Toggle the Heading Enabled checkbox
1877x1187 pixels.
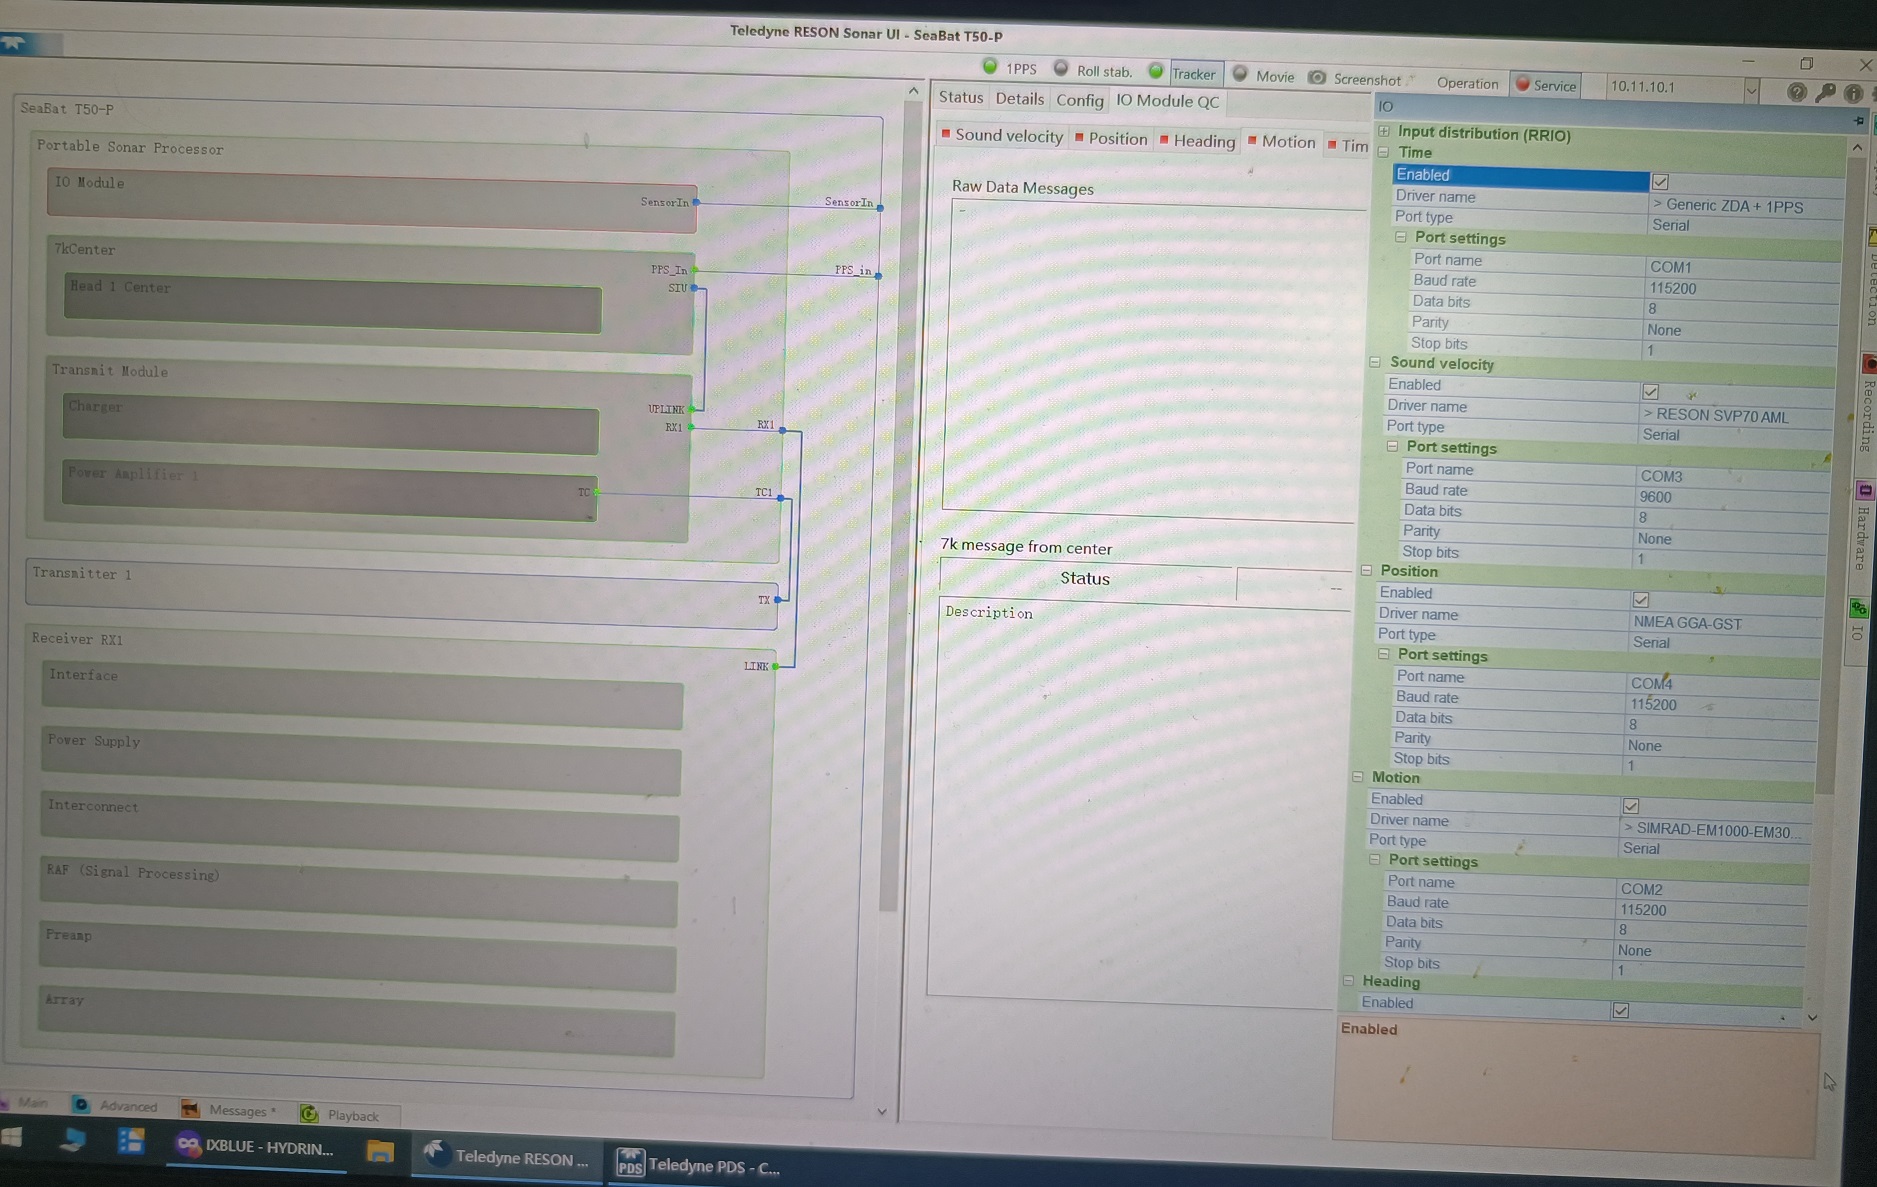point(1621,1011)
